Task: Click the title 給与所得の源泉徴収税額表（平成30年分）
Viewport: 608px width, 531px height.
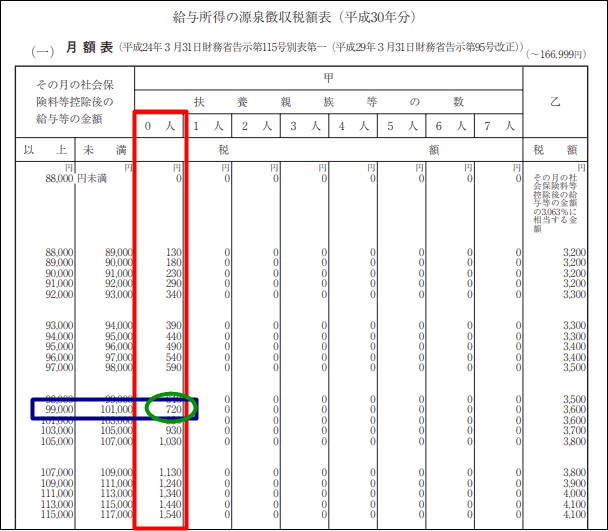Action: coord(294,17)
